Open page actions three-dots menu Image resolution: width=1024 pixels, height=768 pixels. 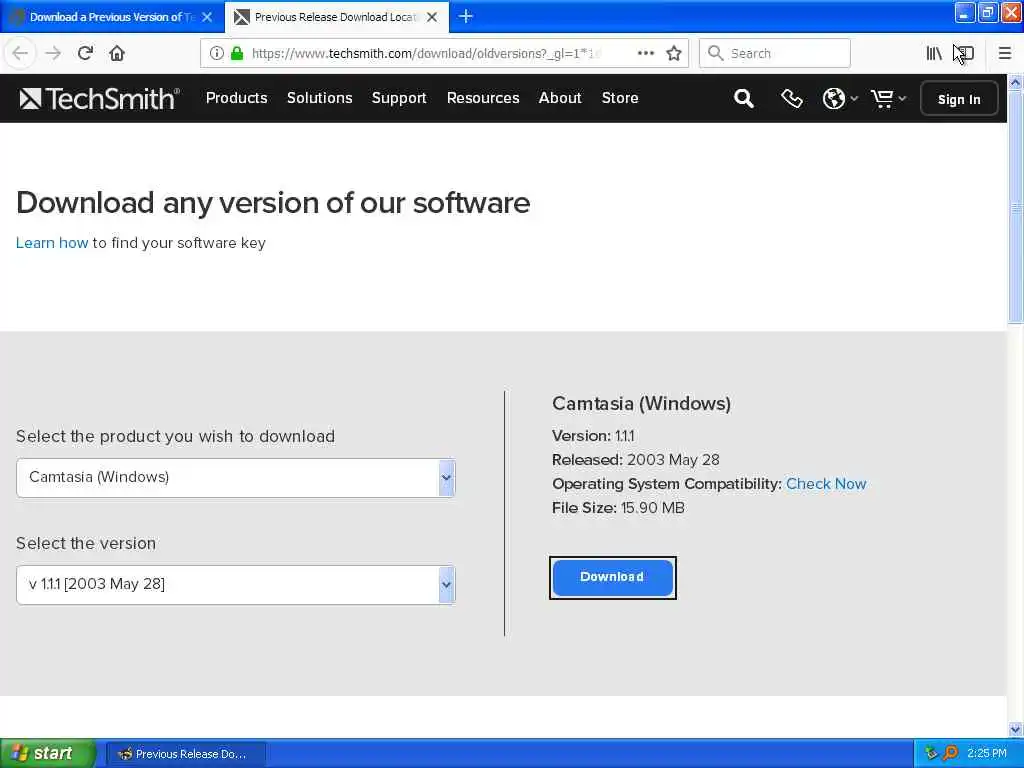click(646, 53)
